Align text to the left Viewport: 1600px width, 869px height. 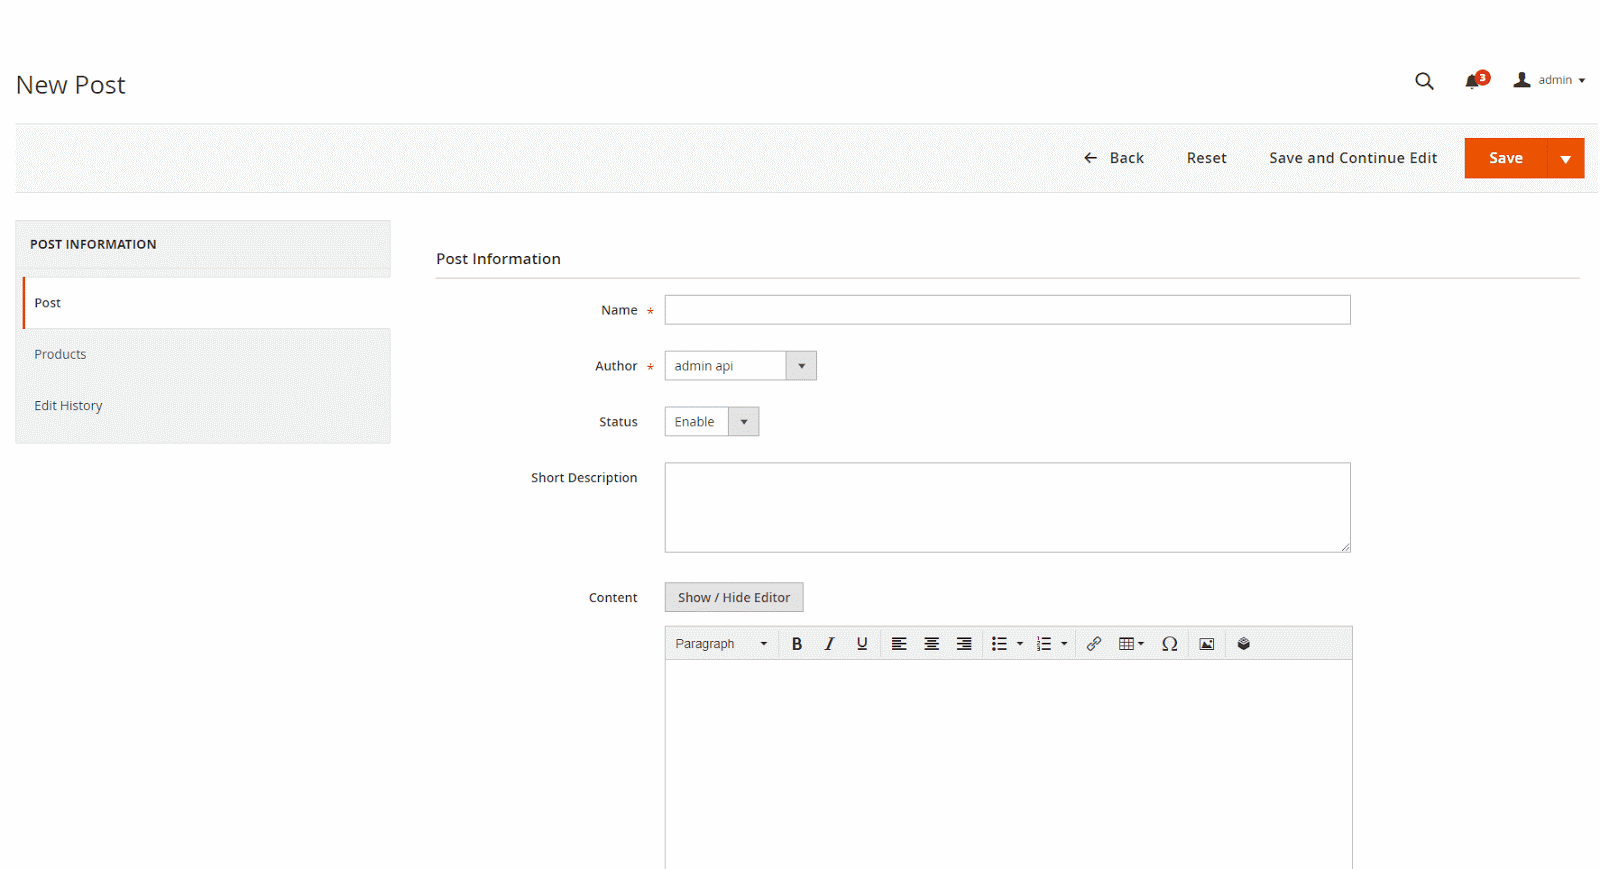[899, 644]
